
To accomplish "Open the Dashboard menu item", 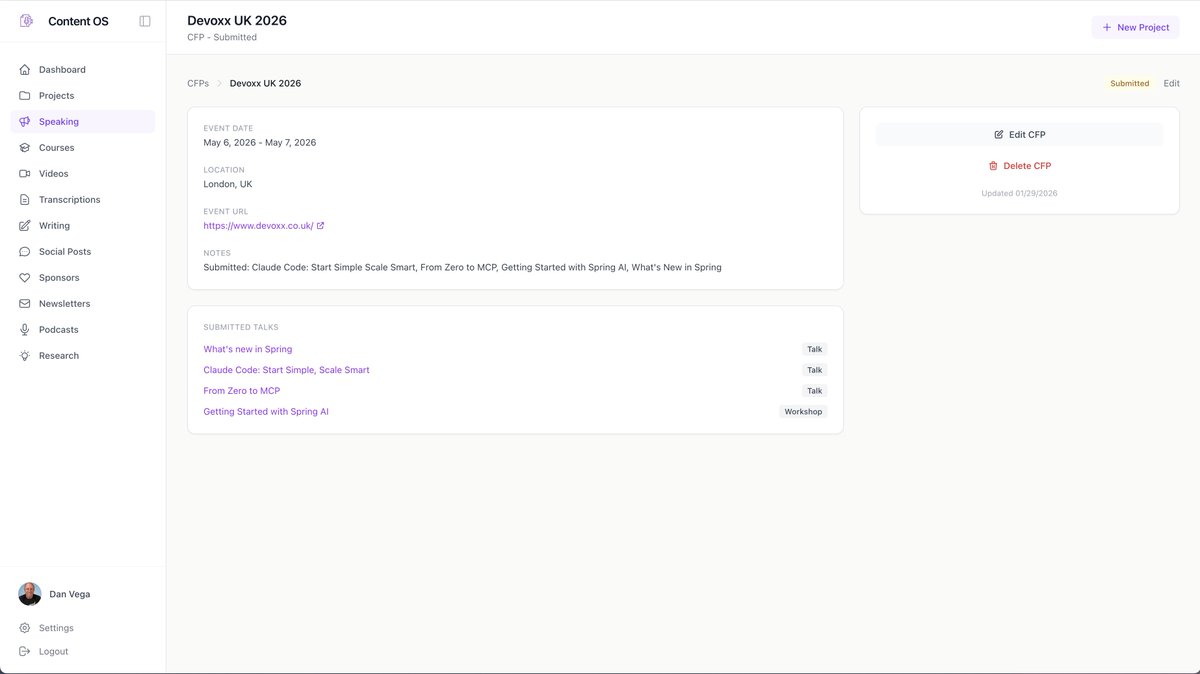I will [x=83, y=70].
